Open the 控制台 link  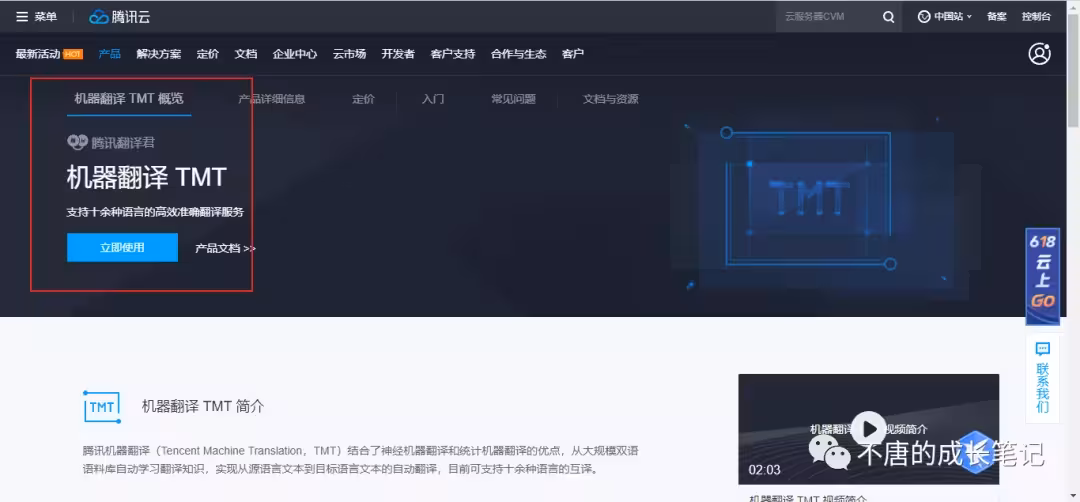(1036, 17)
